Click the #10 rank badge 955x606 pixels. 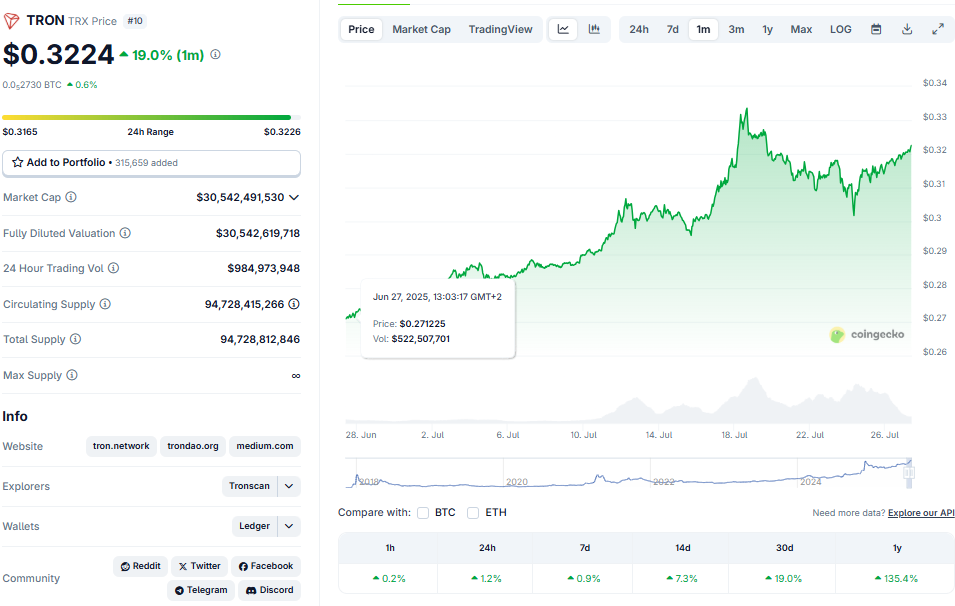(x=135, y=21)
